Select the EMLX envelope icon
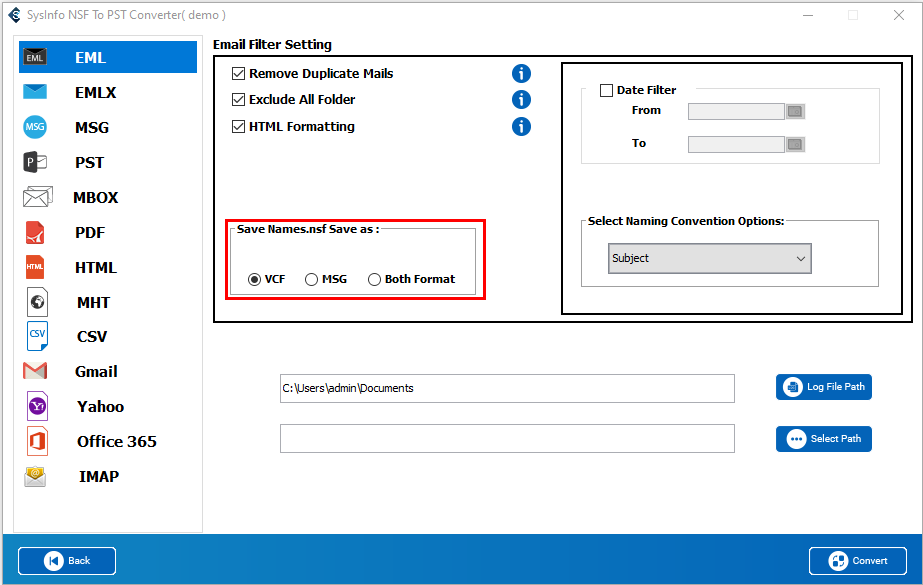923x585 pixels. coord(35,92)
